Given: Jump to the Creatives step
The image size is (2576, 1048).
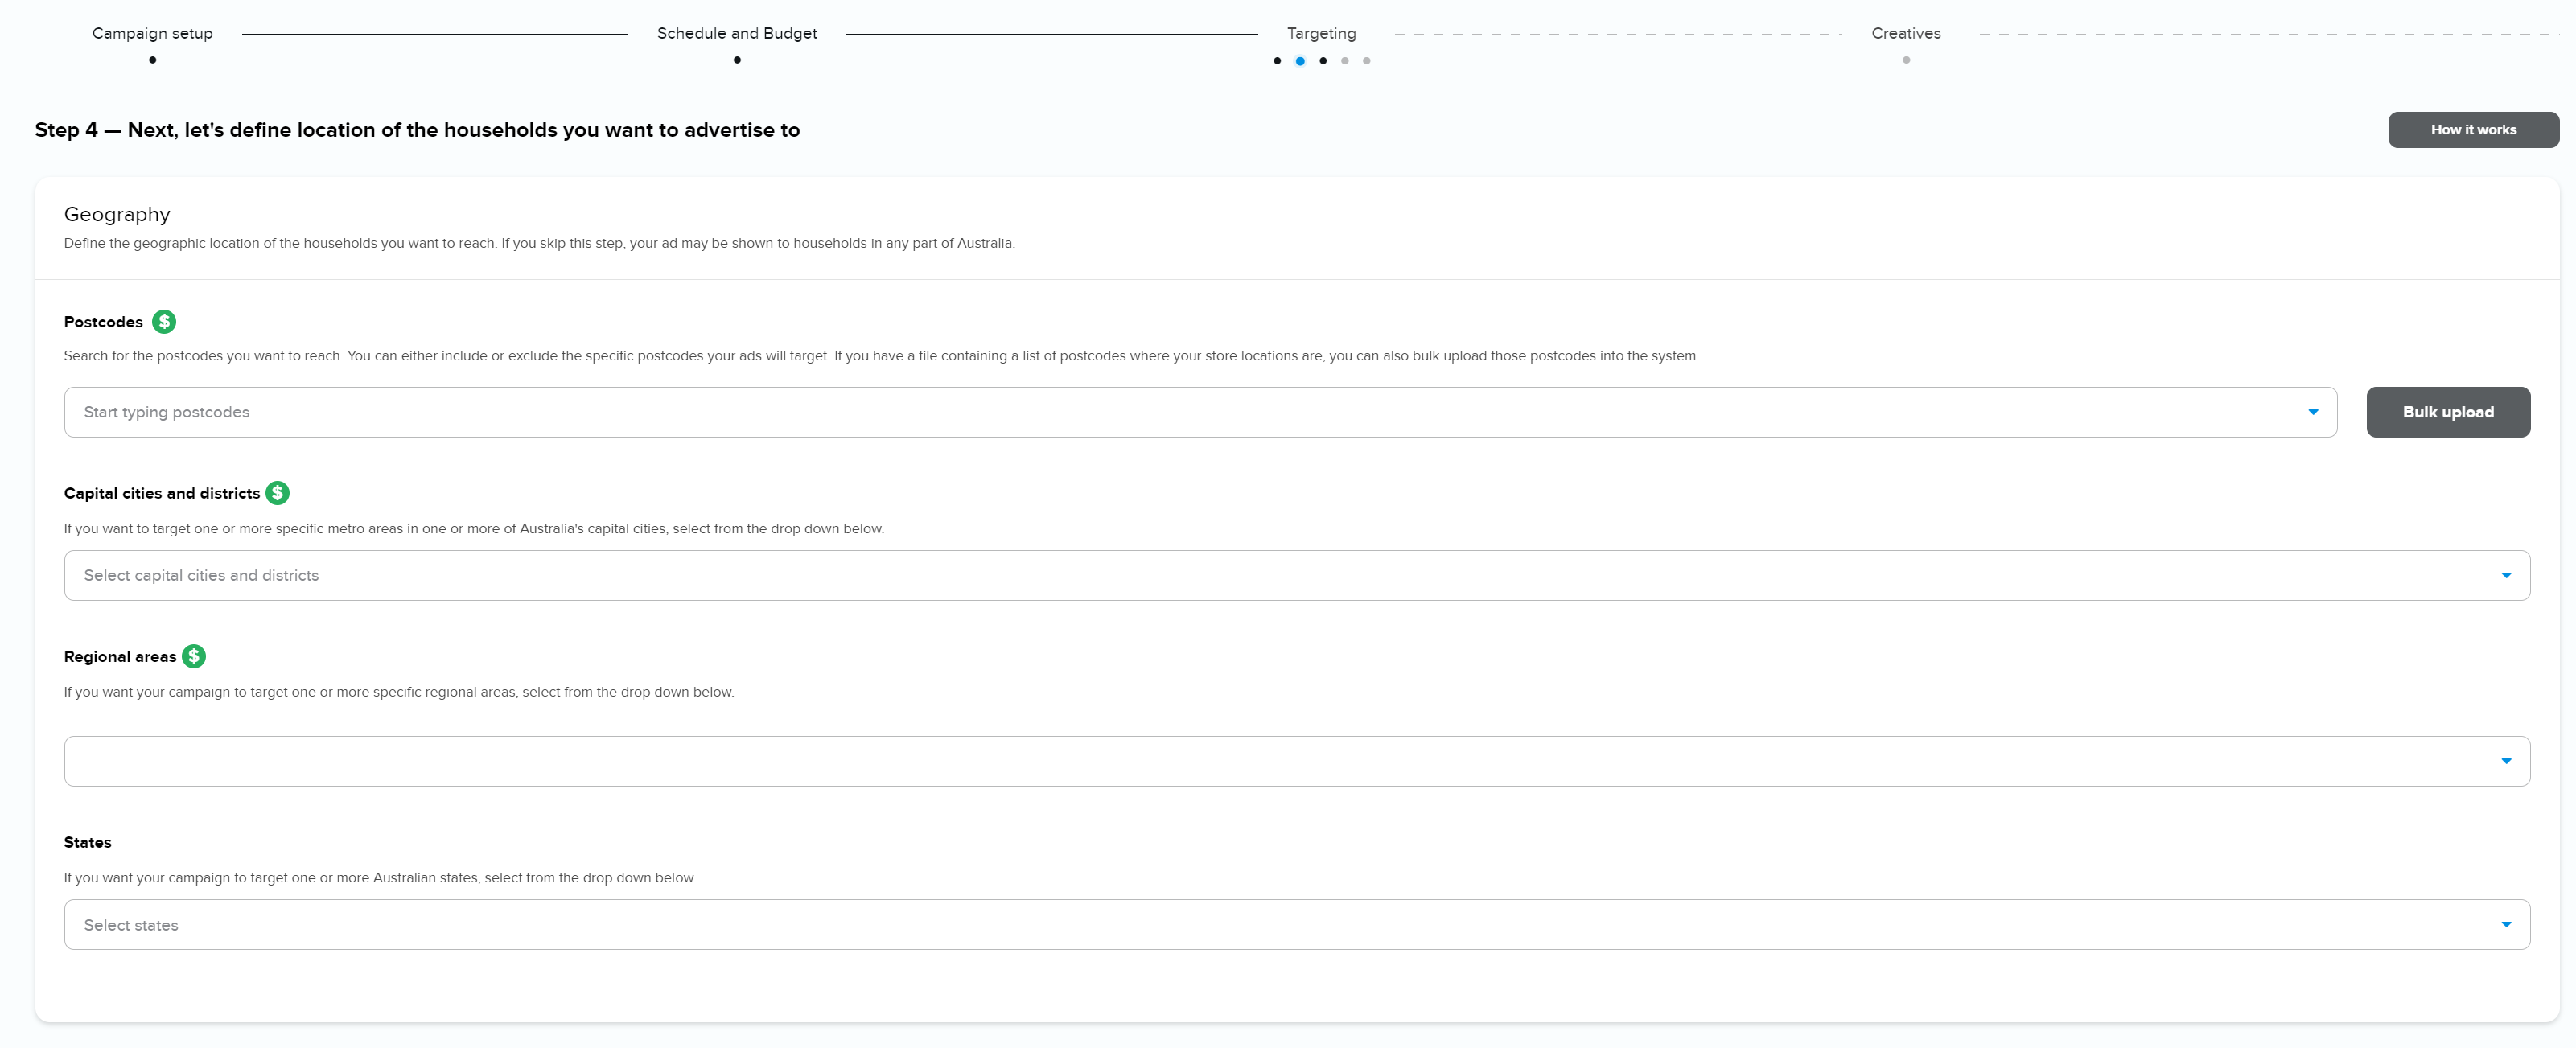Looking at the screenshot, I should point(1906,33).
